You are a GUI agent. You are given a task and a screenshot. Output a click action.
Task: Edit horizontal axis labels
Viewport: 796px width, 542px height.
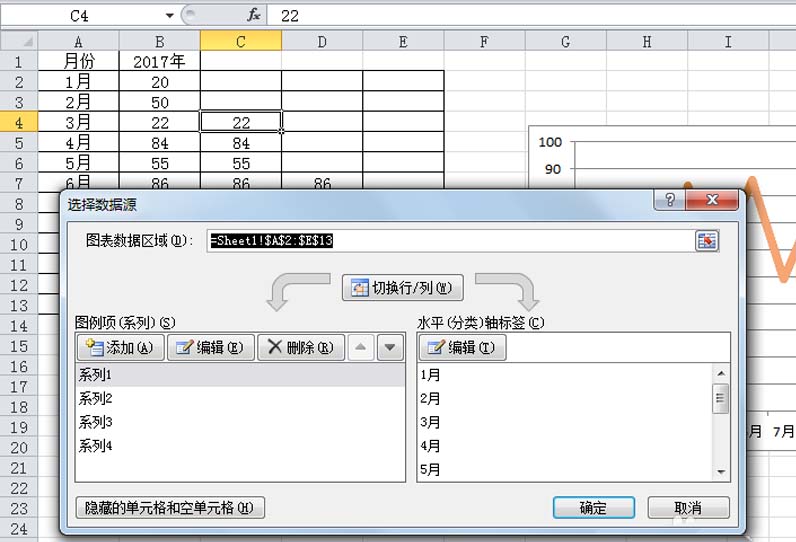[x=462, y=348]
